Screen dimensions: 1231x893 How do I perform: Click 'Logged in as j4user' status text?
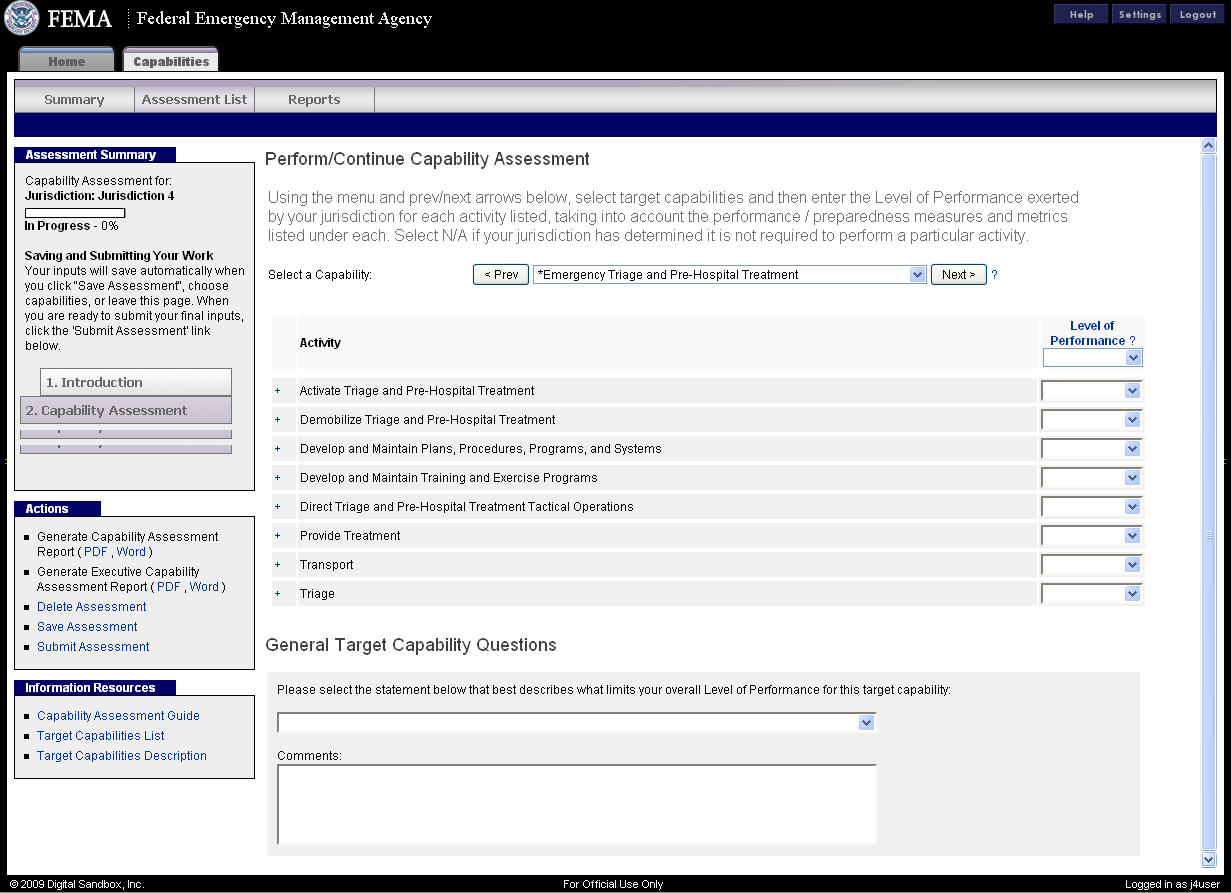pos(1172,884)
